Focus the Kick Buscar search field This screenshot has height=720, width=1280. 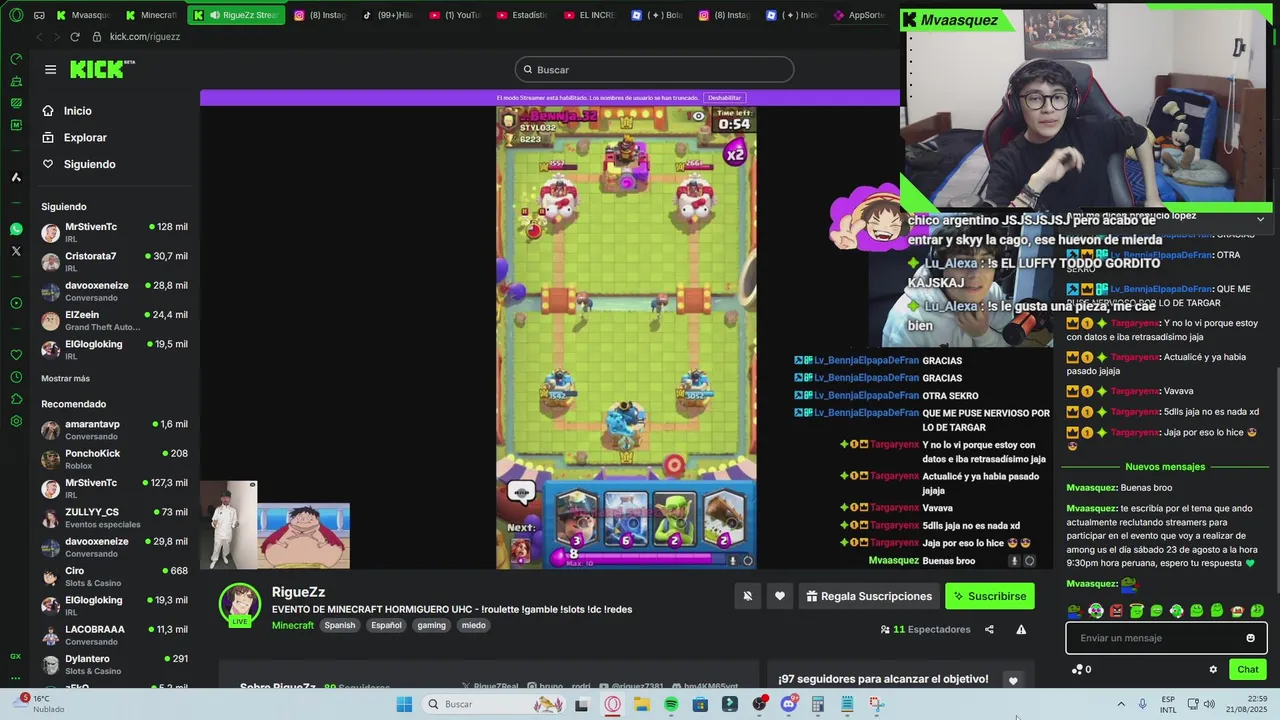(655, 69)
